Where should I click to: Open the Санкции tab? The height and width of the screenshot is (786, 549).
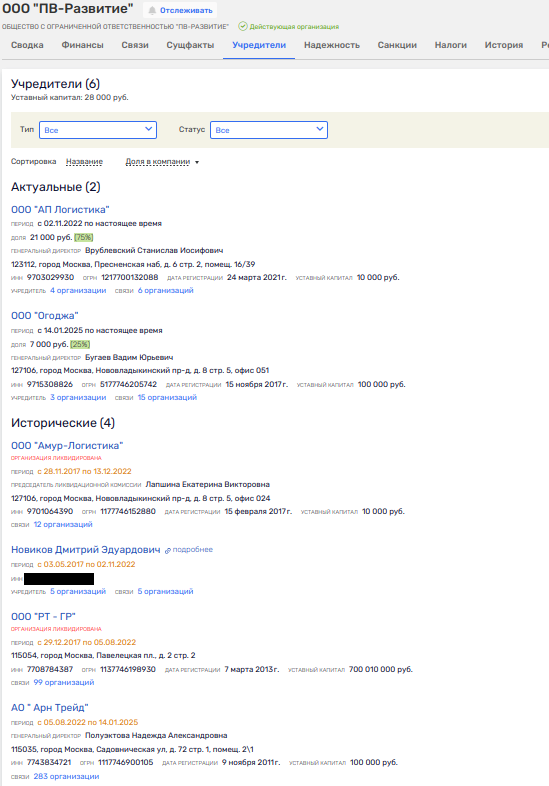(x=397, y=45)
